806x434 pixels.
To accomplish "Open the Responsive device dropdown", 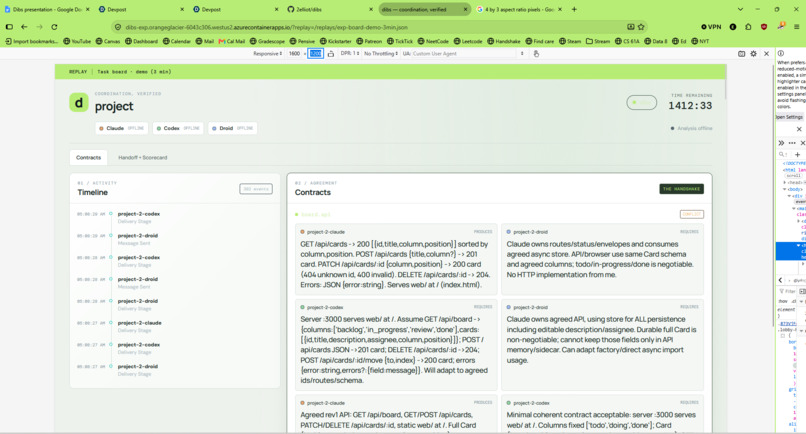I will 267,53.
